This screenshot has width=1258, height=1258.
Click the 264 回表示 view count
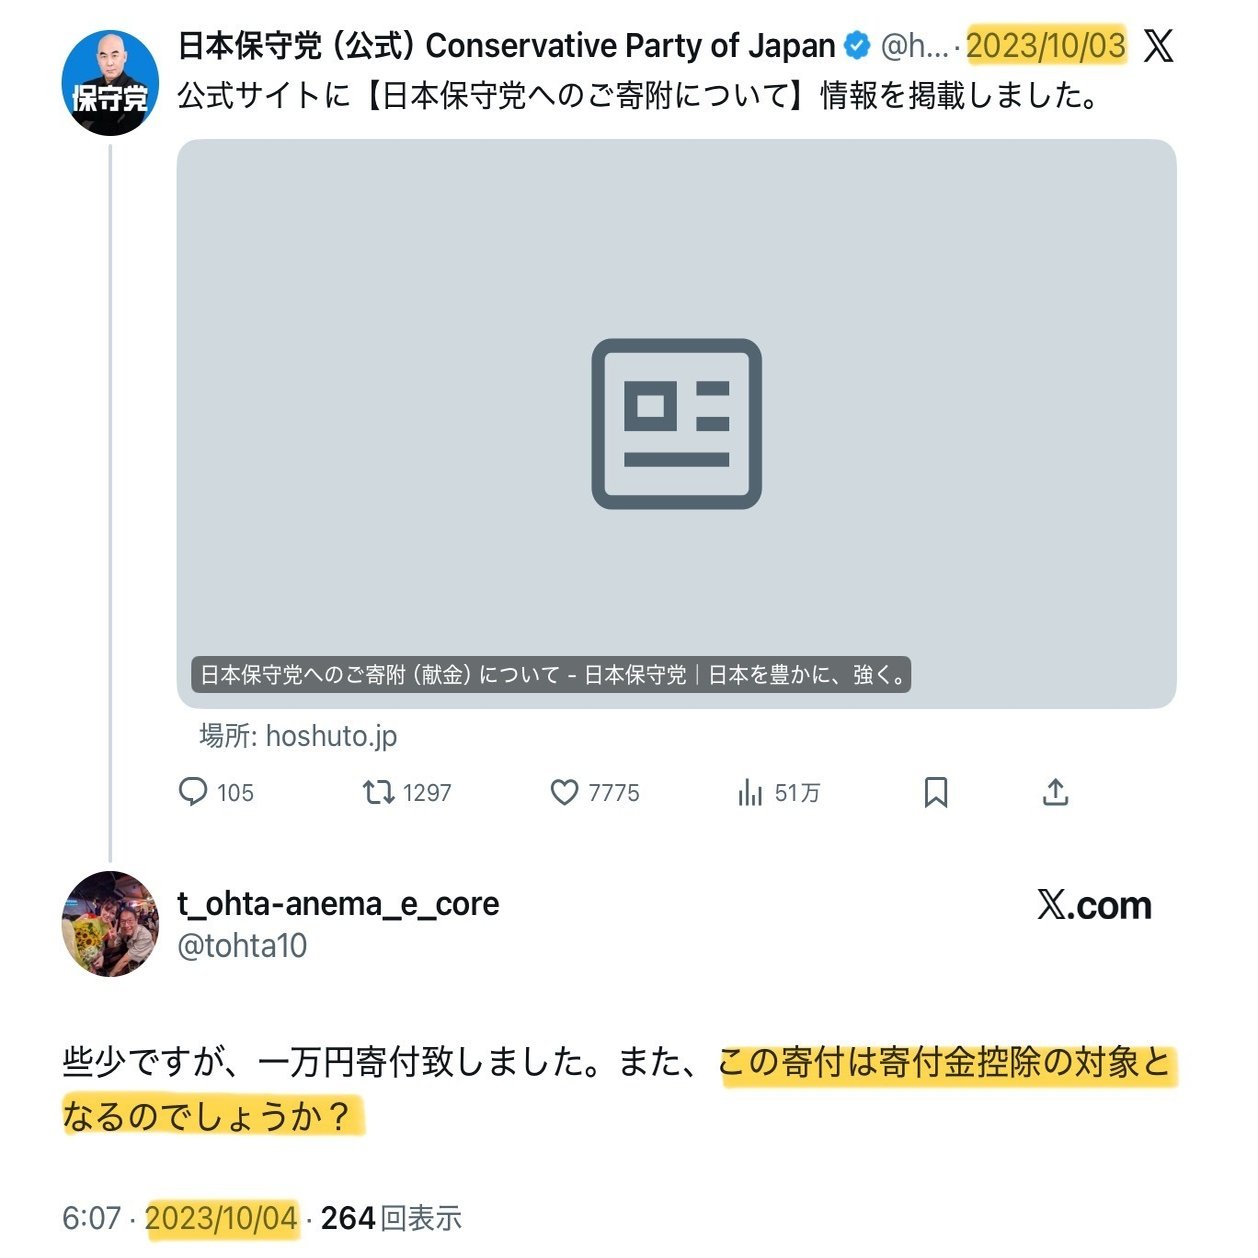(391, 1218)
